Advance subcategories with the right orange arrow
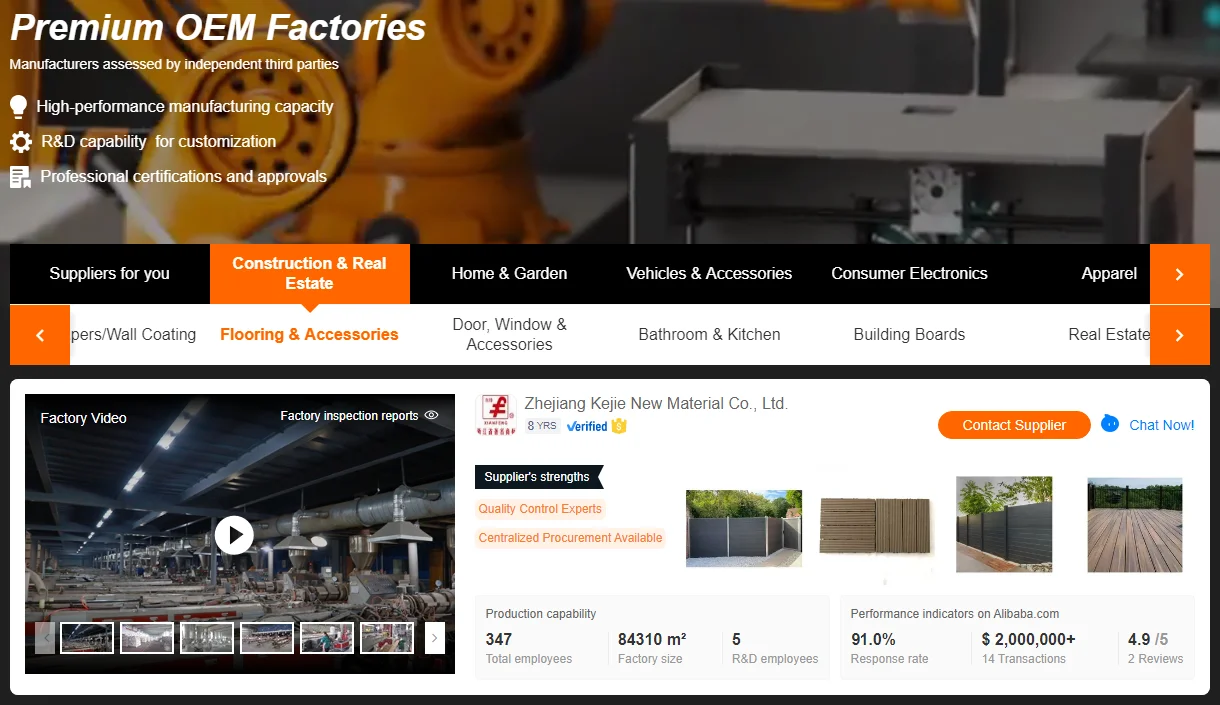This screenshot has height=705, width=1220. click(1179, 335)
